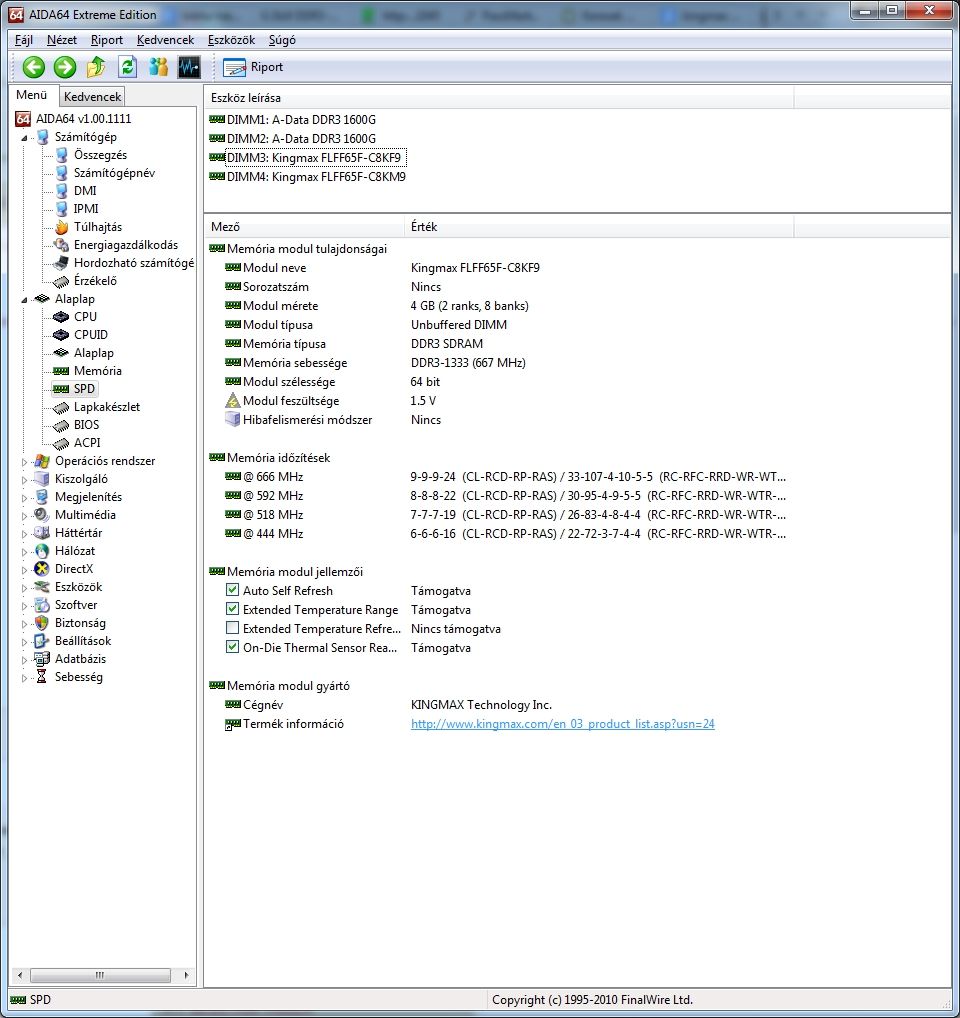Expand the Multimédia node
The height and width of the screenshot is (1018, 960).
click(24, 515)
